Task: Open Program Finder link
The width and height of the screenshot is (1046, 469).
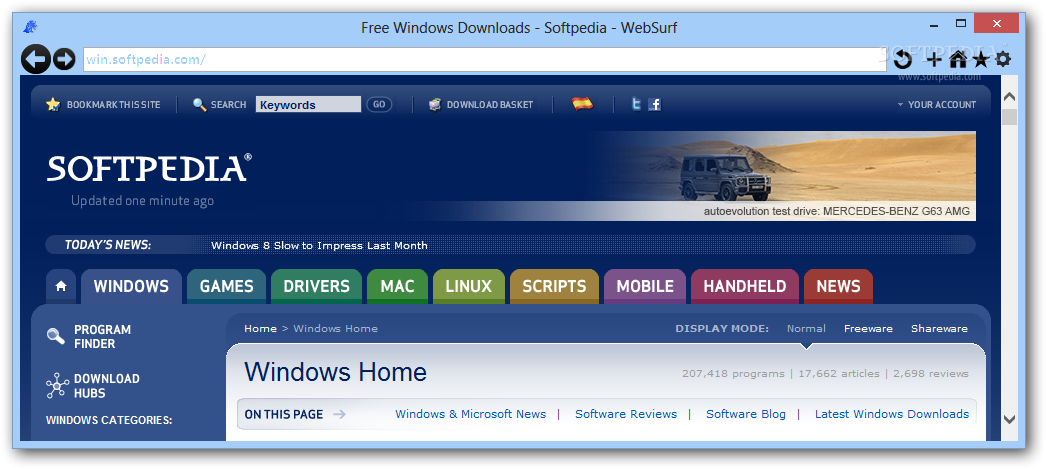Action: [x=103, y=336]
